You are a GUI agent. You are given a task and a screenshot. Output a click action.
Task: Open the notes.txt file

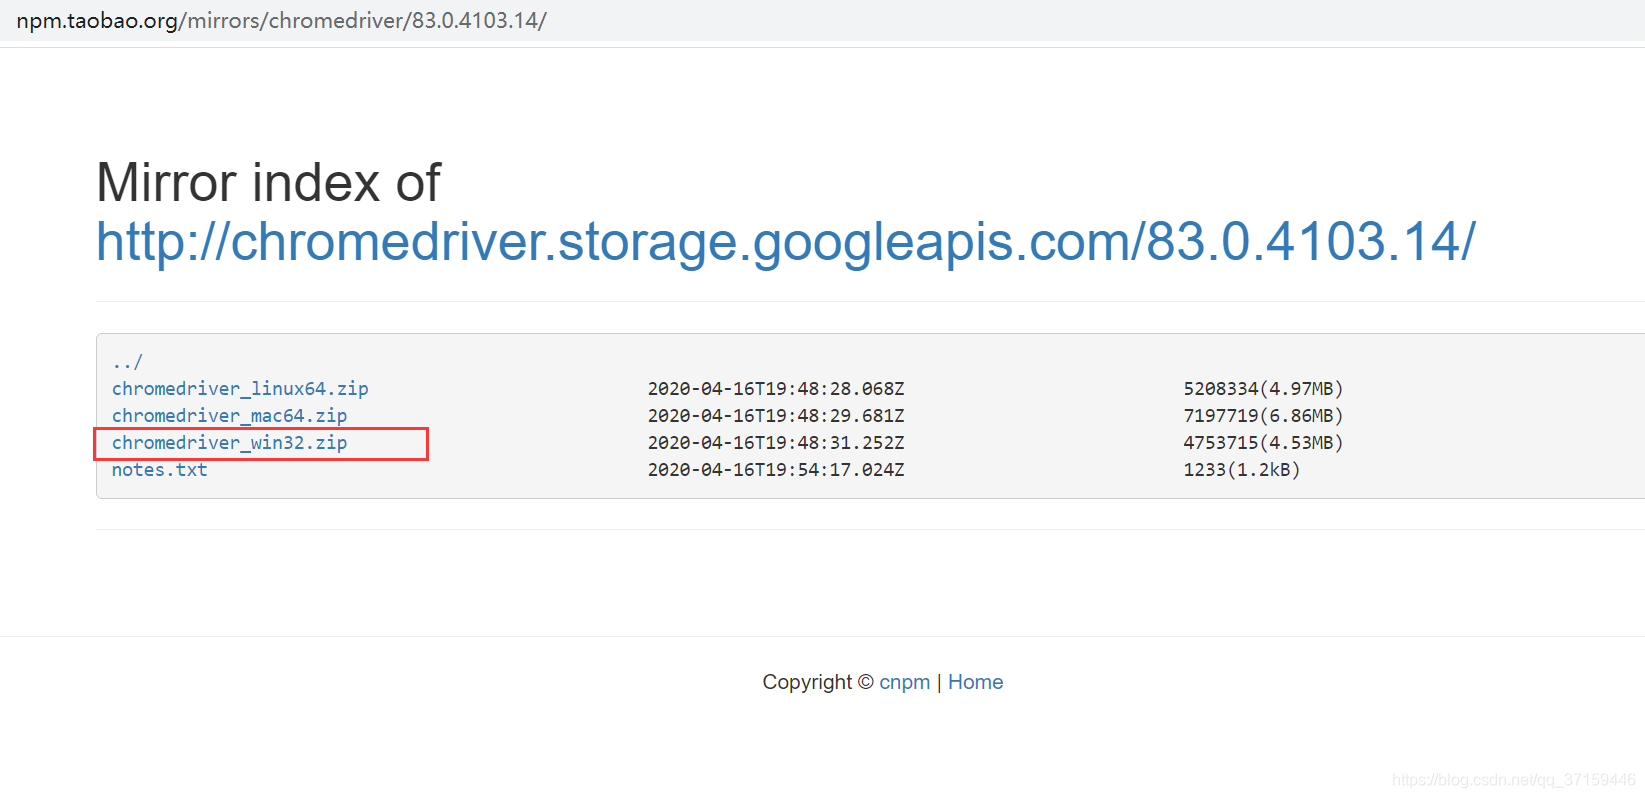(x=159, y=470)
